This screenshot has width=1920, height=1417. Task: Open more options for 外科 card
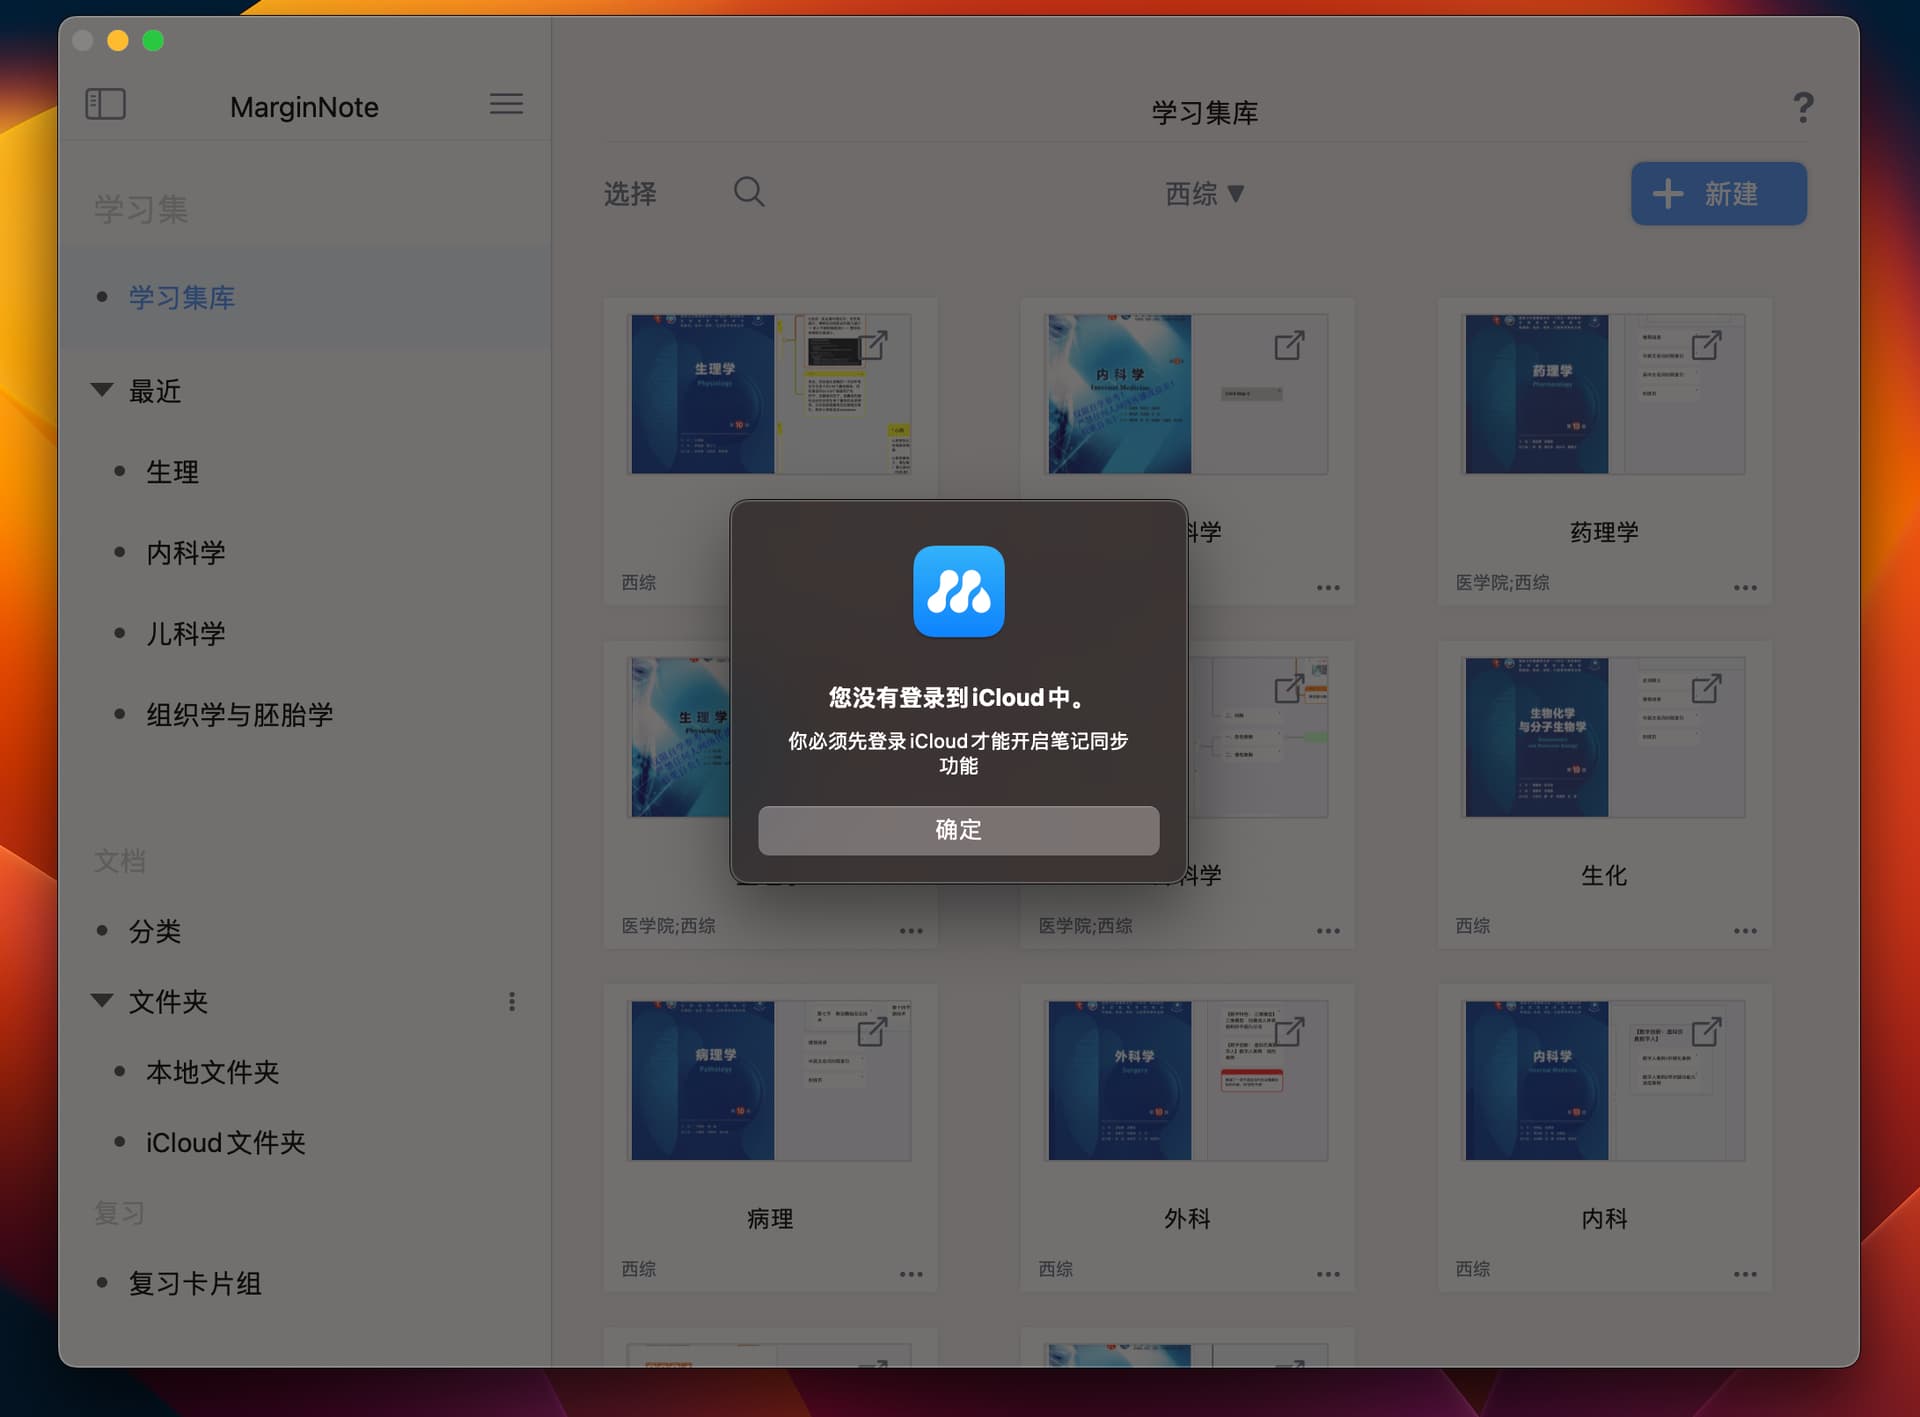(1328, 1275)
